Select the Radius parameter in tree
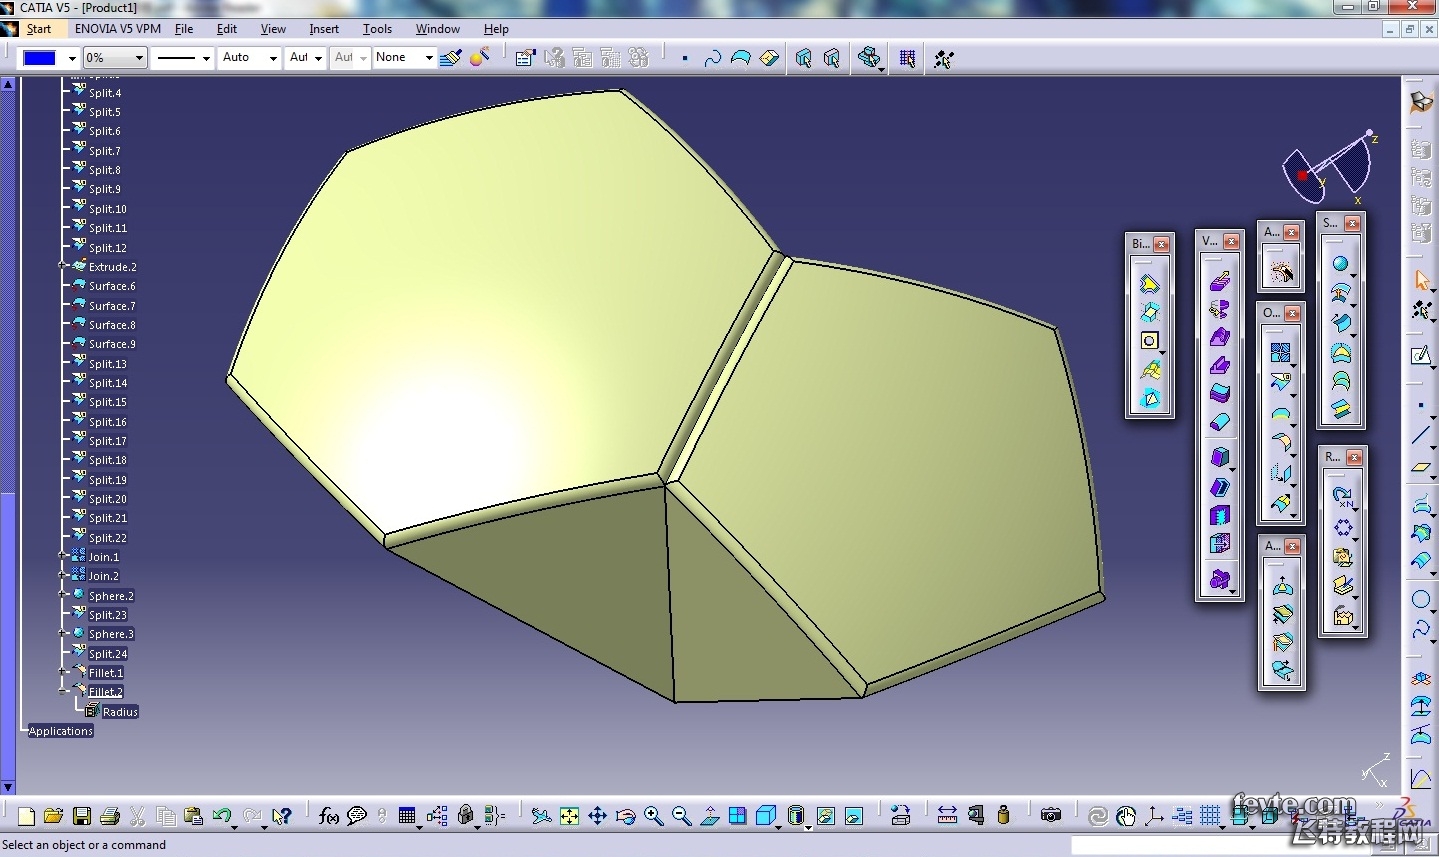Viewport: 1439px width, 857px height. [120, 712]
